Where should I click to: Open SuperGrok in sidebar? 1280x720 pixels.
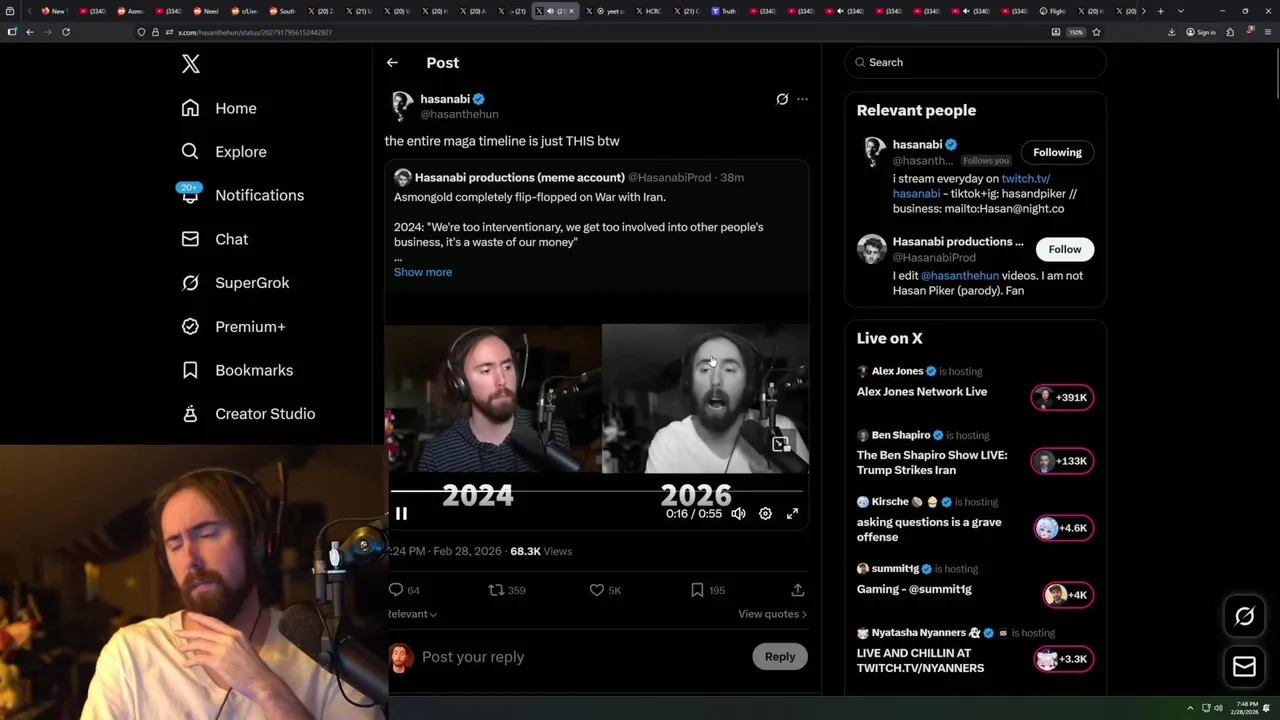tap(235, 283)
